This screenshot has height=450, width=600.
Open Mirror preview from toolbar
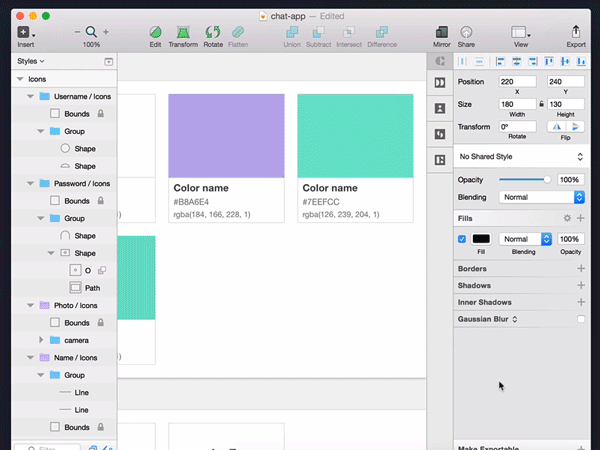click(x=441, y=33)
